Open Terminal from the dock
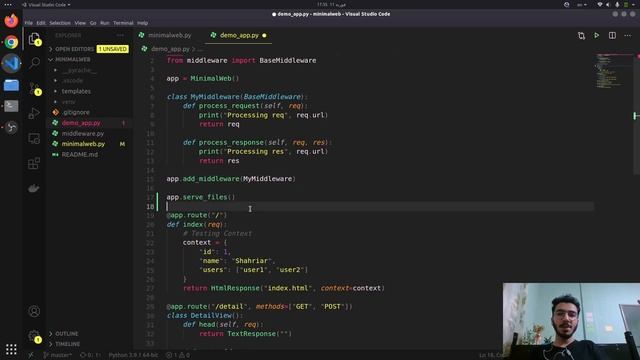 11,106
